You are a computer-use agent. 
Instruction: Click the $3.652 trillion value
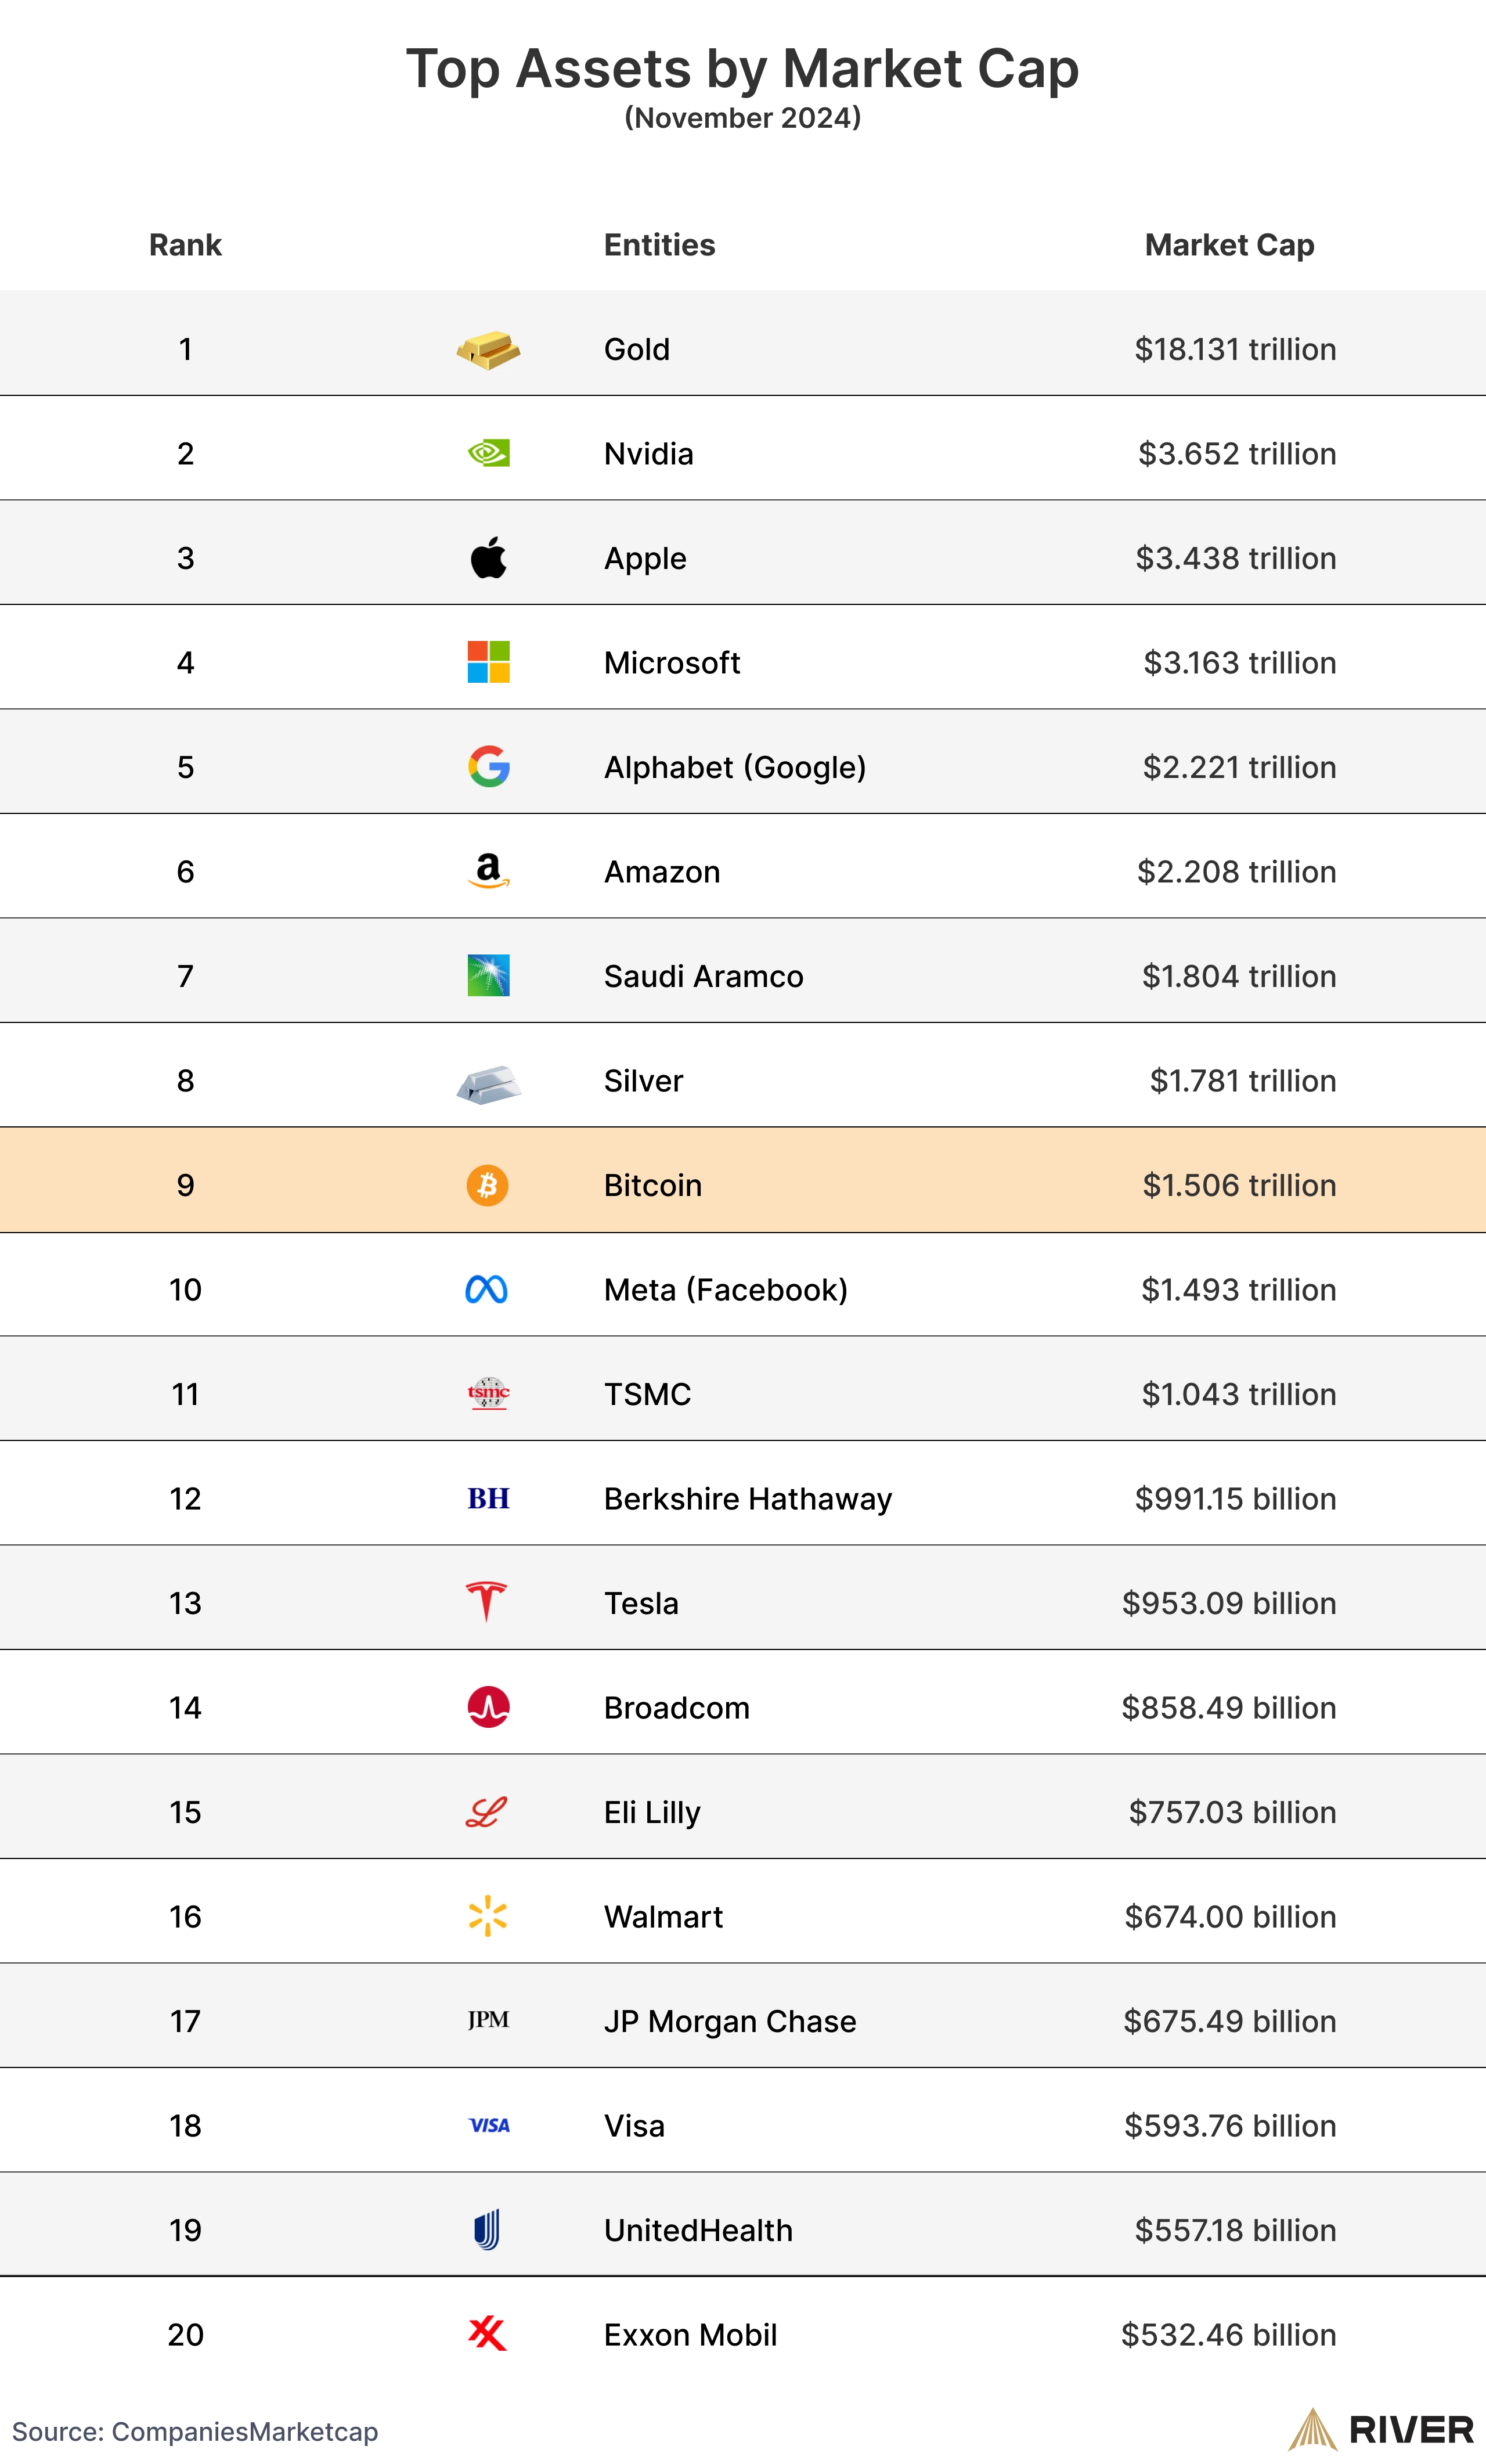pyautogui.click(x=1237, y=453)
